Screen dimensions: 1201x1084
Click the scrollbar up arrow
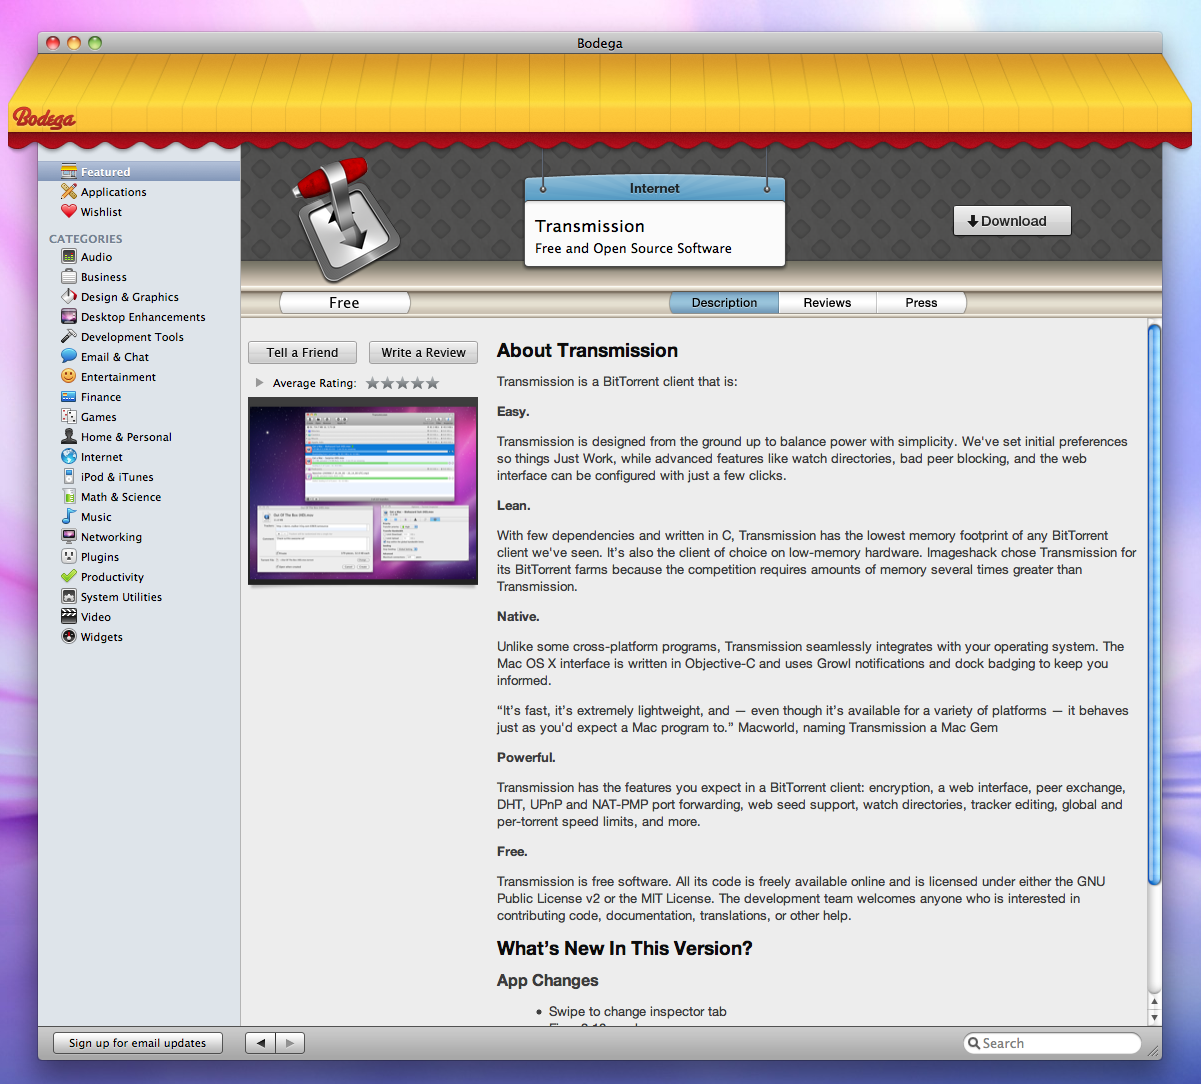click(x=1154, y=1001)
